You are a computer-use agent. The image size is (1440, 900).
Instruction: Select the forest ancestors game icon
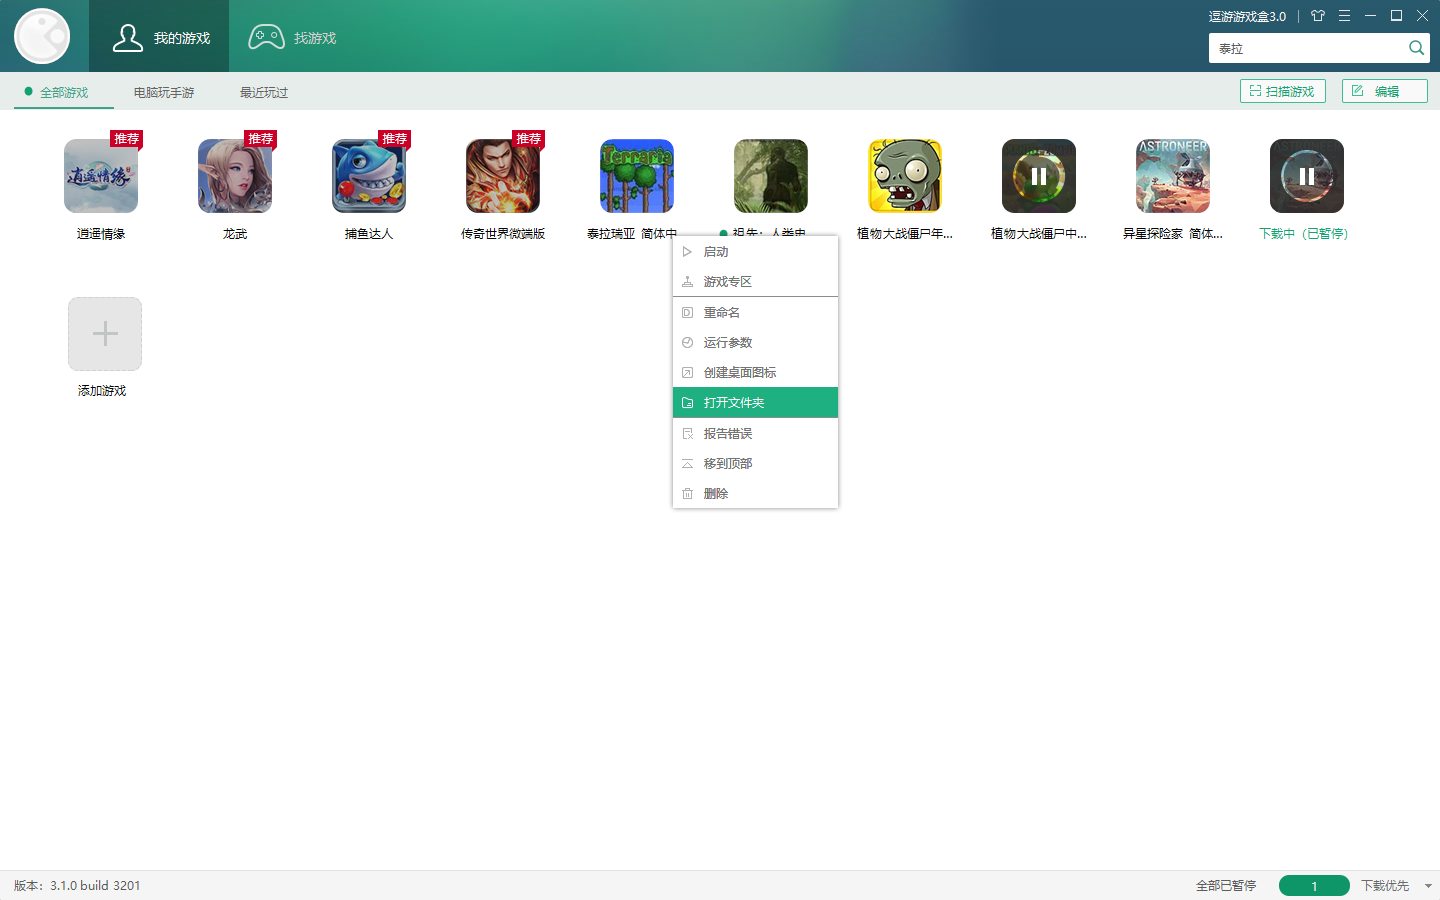coord(771,176)
